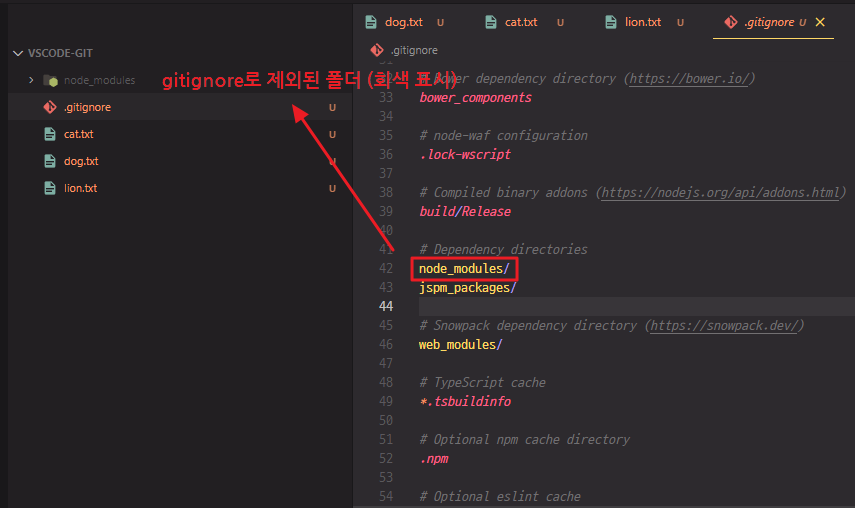This screenshot has height=508, width=855.
Task: Select the .gitignore editor tab
Action: tap(769, 22)
